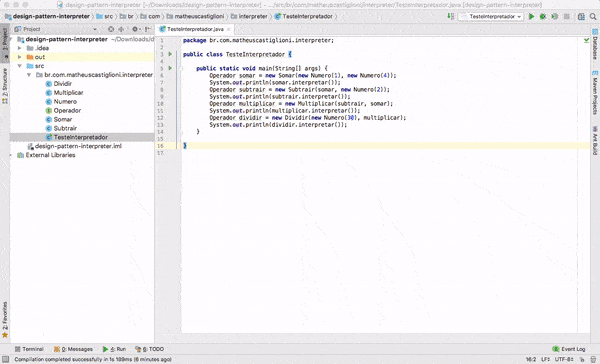This screenshot has width=600, height=364.
Task: Open the Event Log
Action: click(x=569, y=349)
